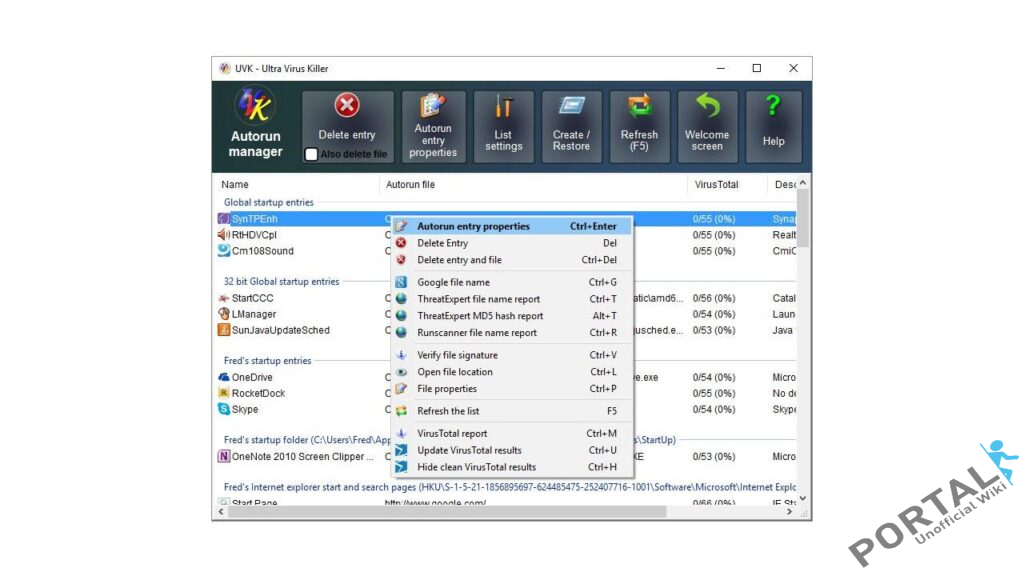Click the horizontal scrollbar thumb

tap(447, 512)
